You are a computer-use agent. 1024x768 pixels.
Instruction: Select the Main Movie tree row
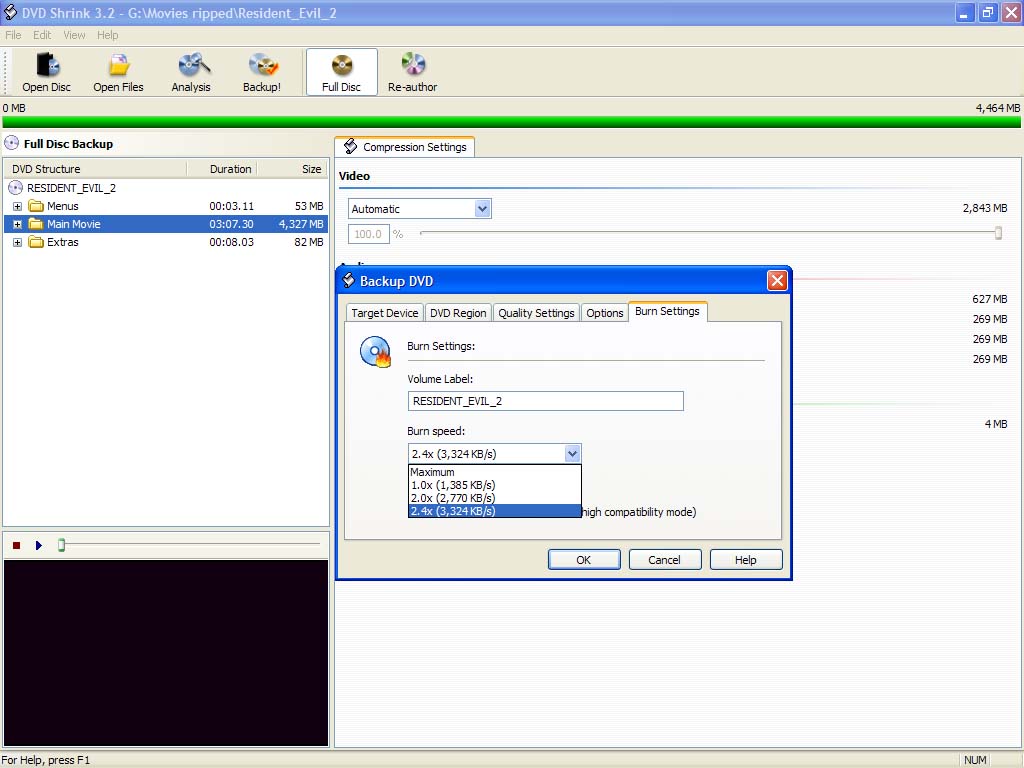166,224
